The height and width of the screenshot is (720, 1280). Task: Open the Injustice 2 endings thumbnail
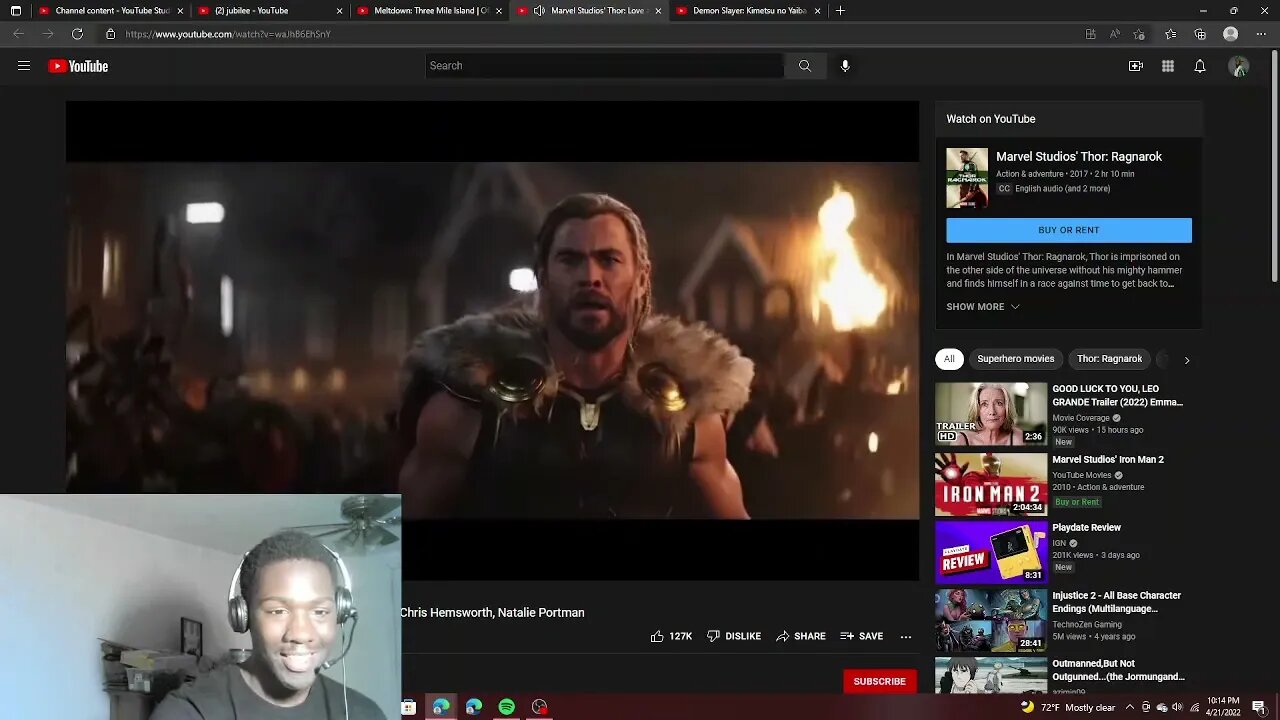(991, 620)
